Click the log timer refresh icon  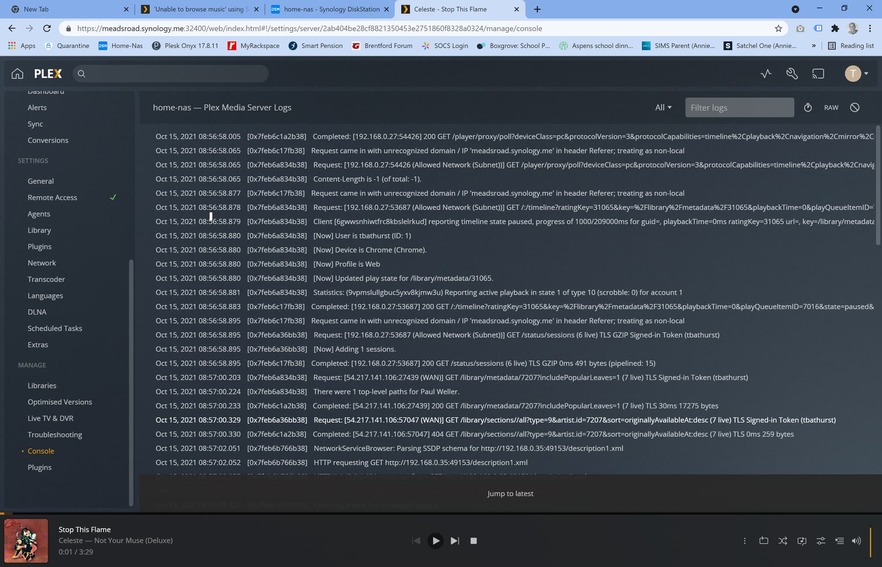tap(808, 107)
